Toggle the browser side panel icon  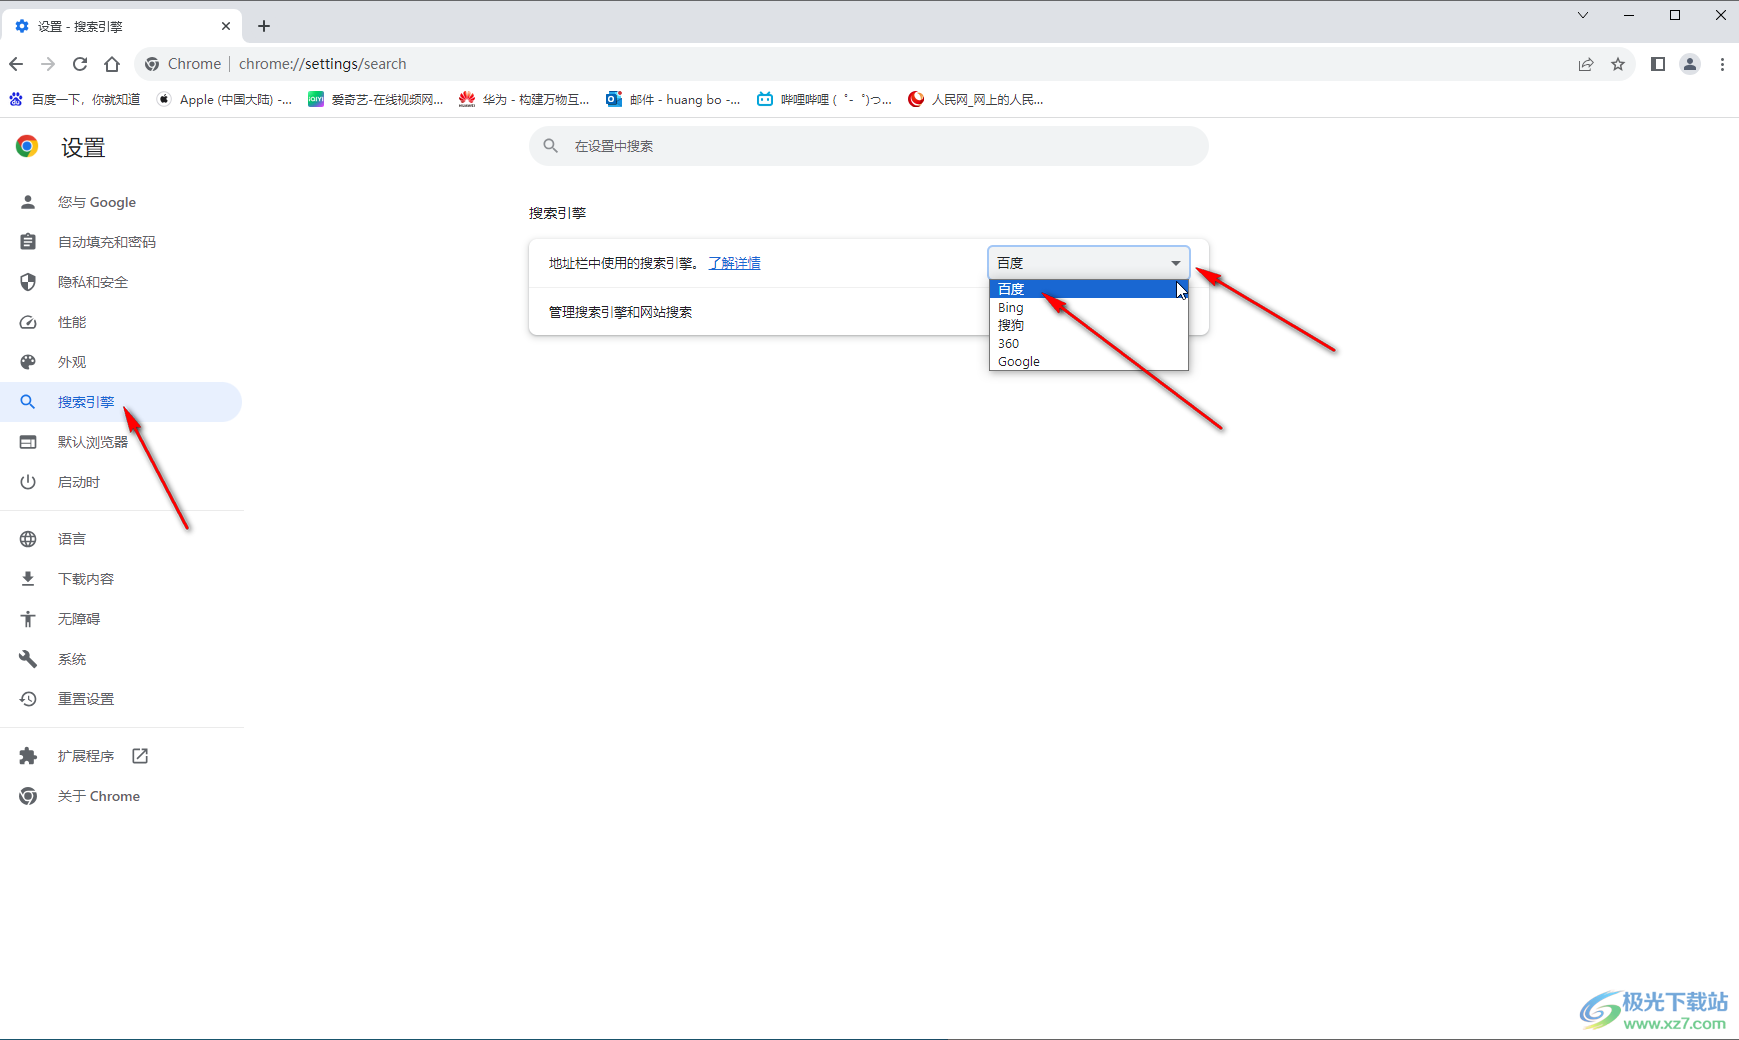[1658, 64]
